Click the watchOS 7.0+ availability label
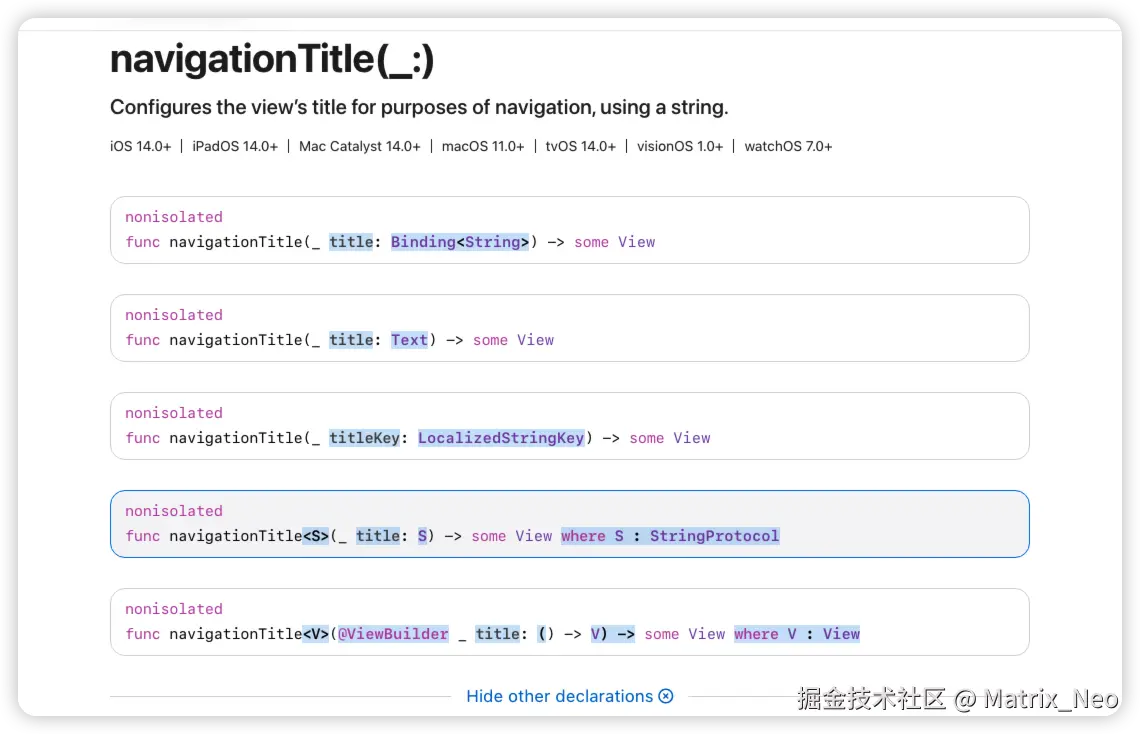Viewport: 1140px width, 734px height. [788, 146]
